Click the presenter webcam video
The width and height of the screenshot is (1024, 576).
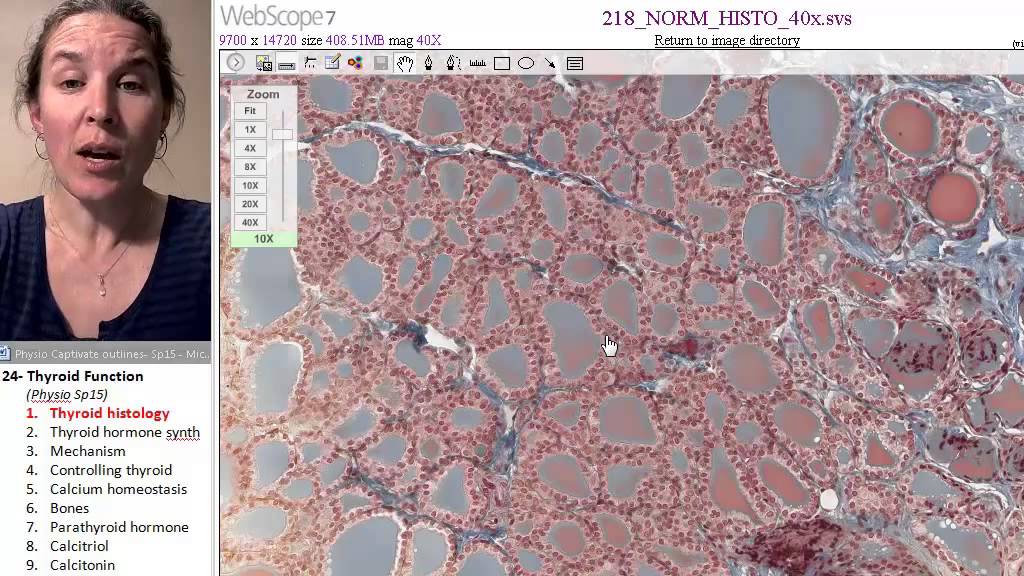tap(105, 170)
